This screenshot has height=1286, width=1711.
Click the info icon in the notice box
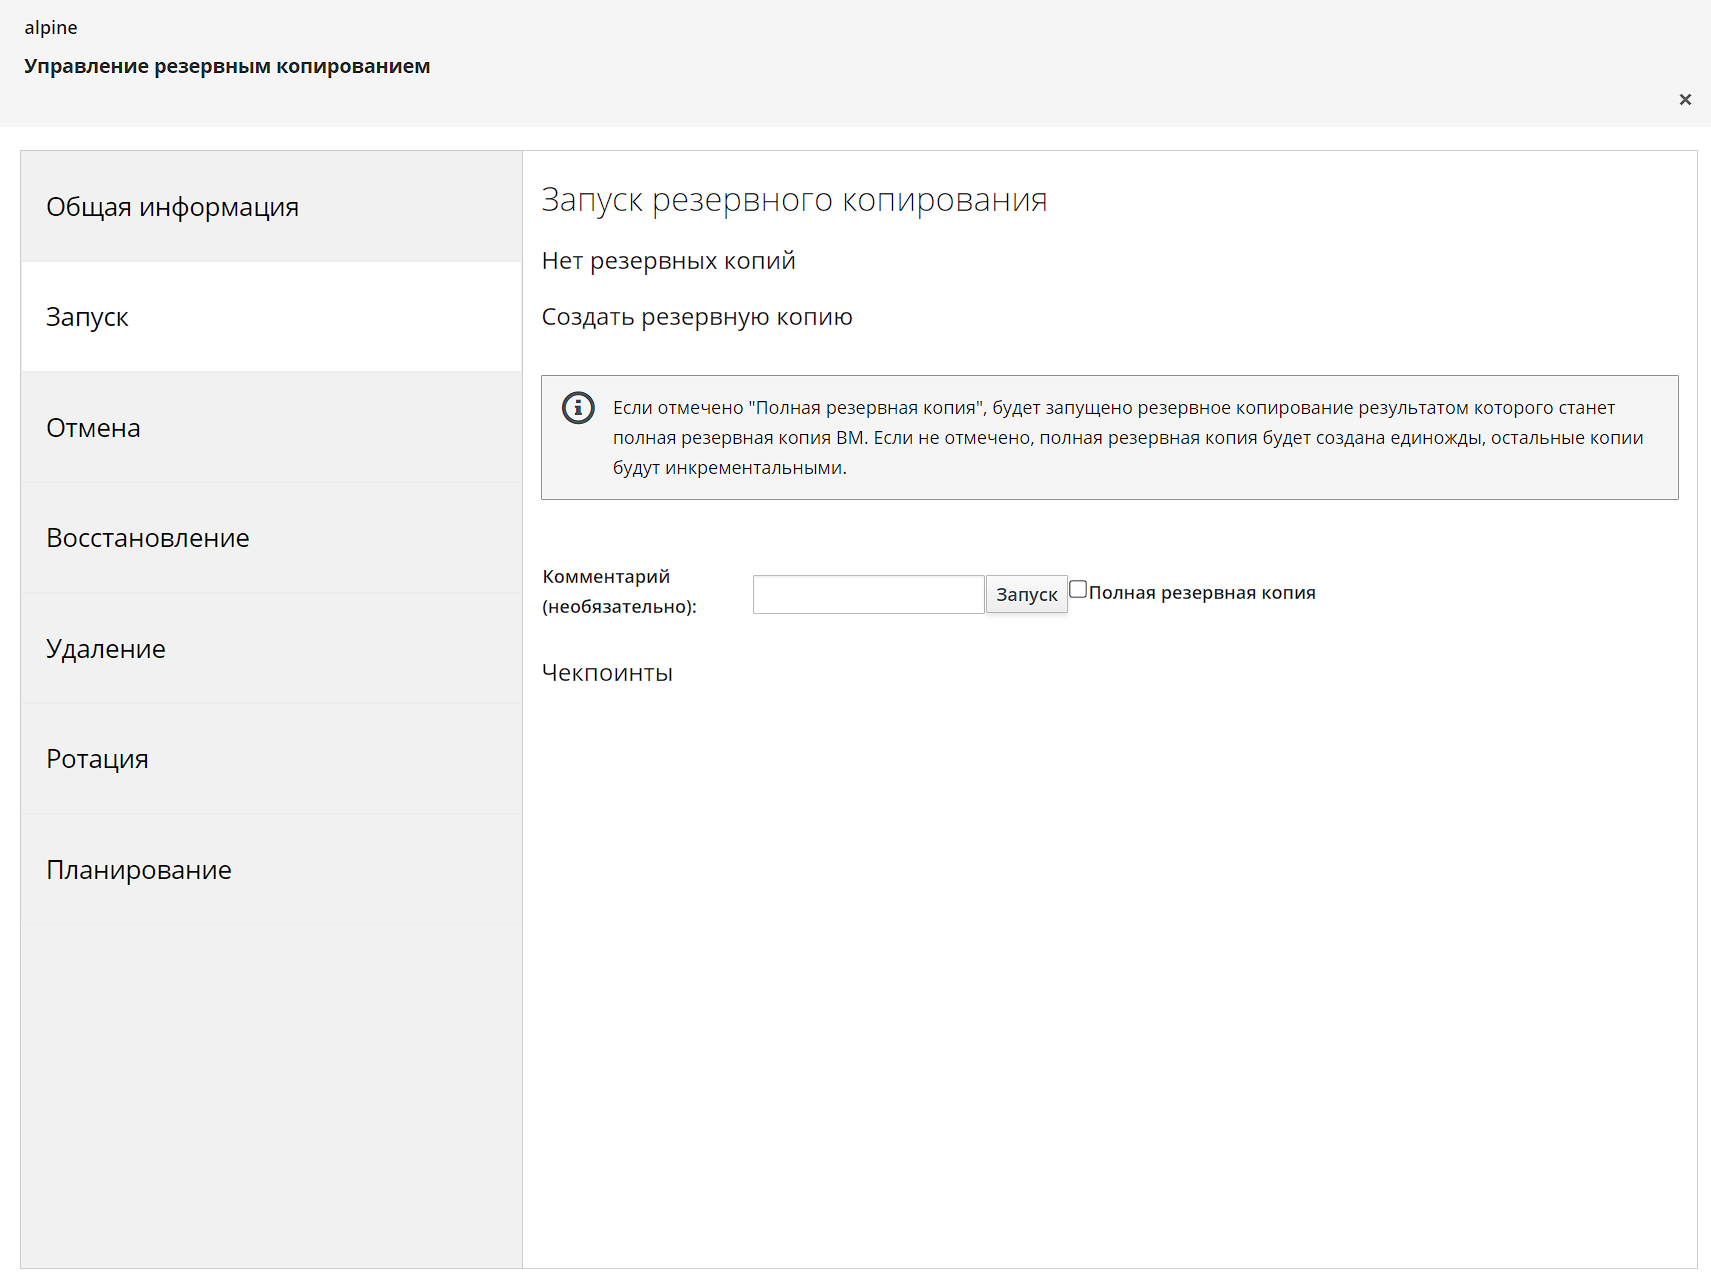(578, 408)
